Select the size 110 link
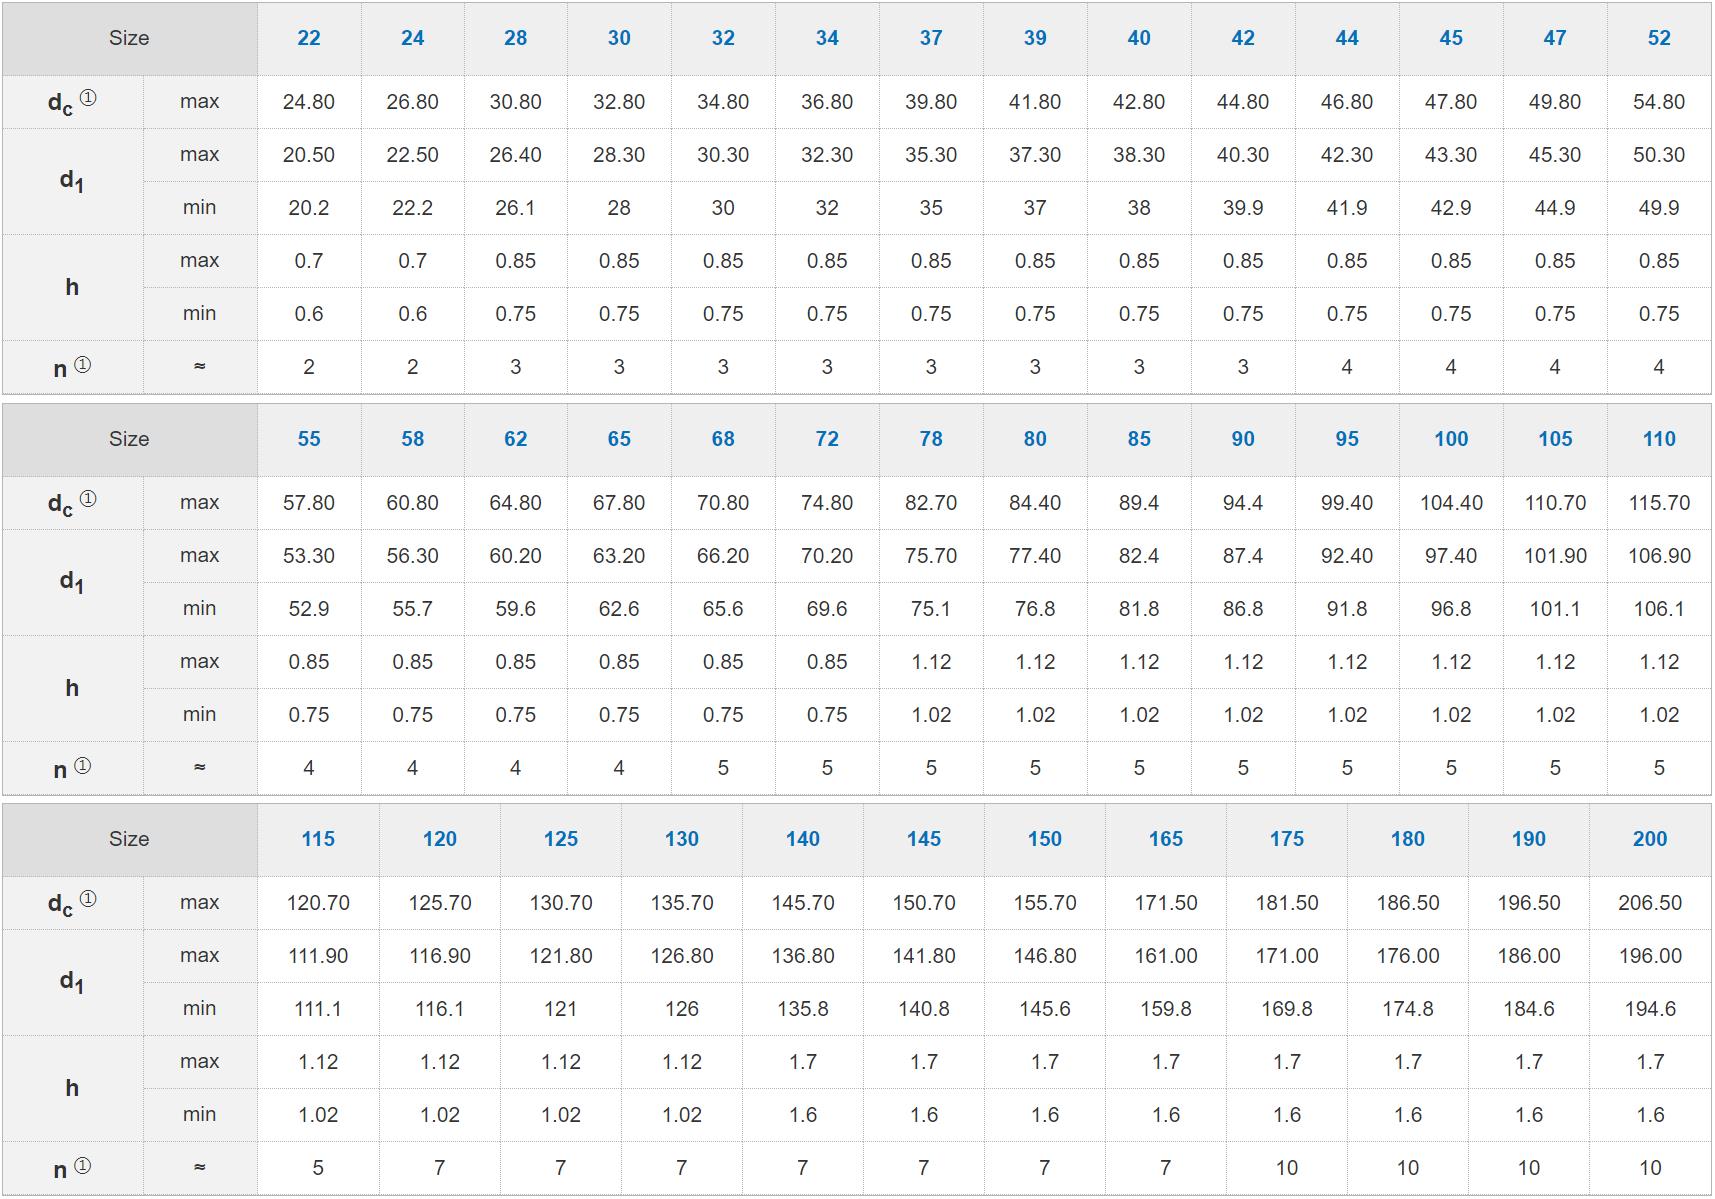Viewport: 1715px width, 1199px height. pos(1658,439)
